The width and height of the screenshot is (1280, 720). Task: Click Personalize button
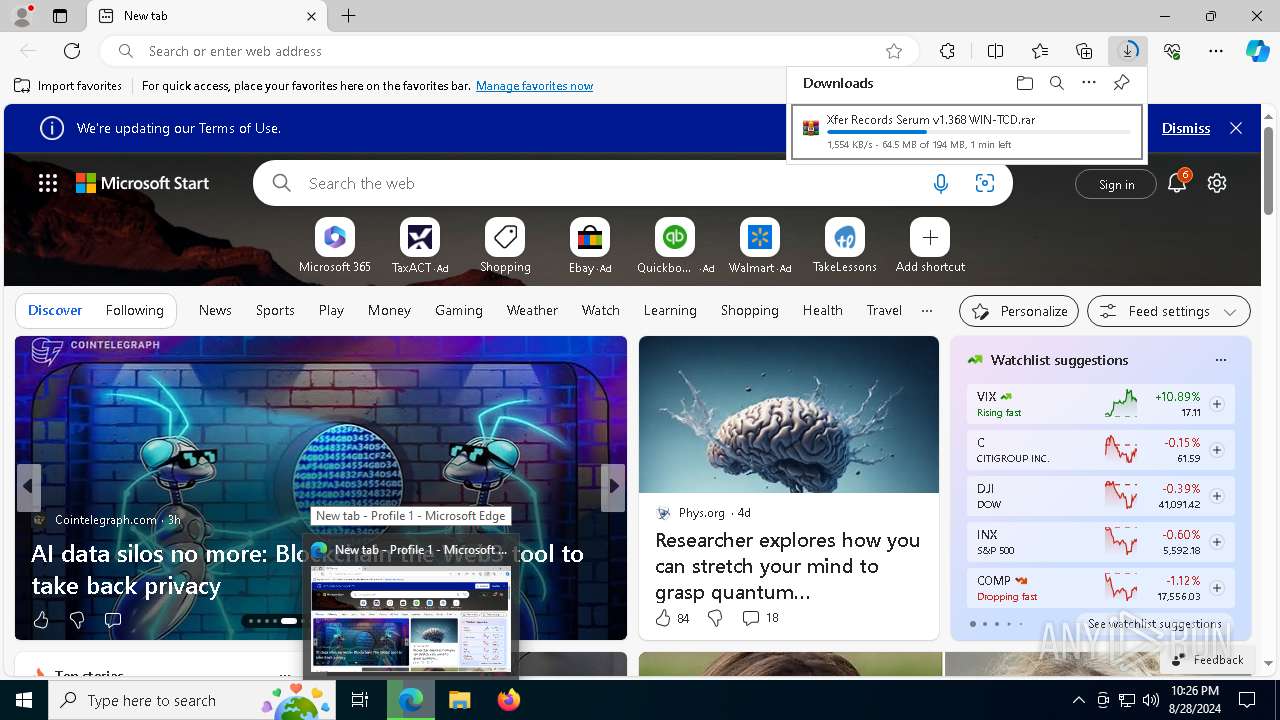tap(1019, 311)
